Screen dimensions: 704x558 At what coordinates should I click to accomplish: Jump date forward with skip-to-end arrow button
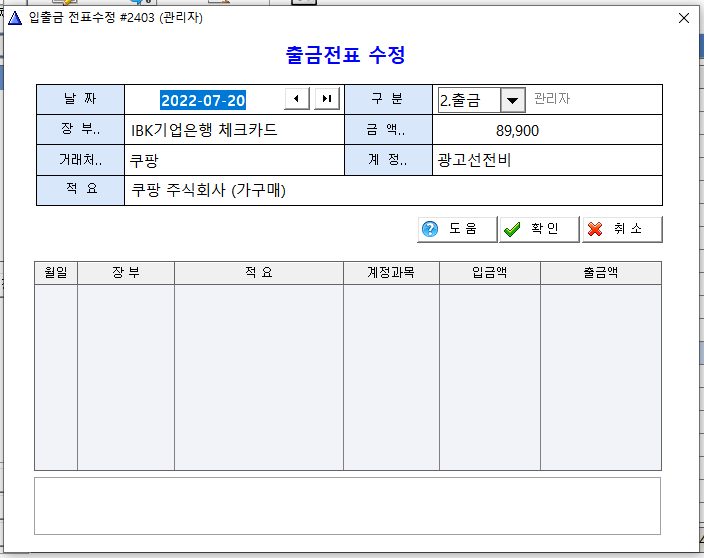(x=327, y=99)
